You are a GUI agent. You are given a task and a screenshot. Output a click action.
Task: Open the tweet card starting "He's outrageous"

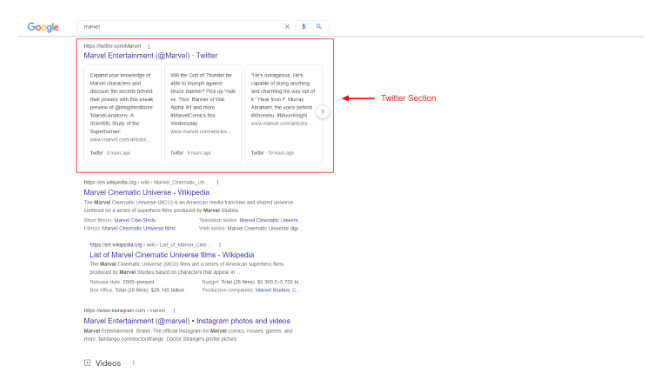(283, 114)
